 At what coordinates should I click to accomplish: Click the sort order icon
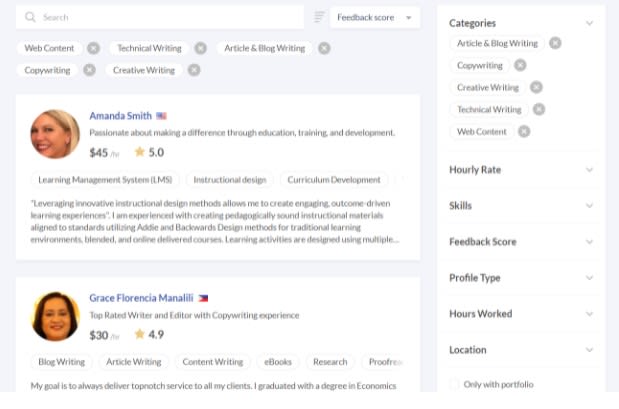tap(319, 17)
